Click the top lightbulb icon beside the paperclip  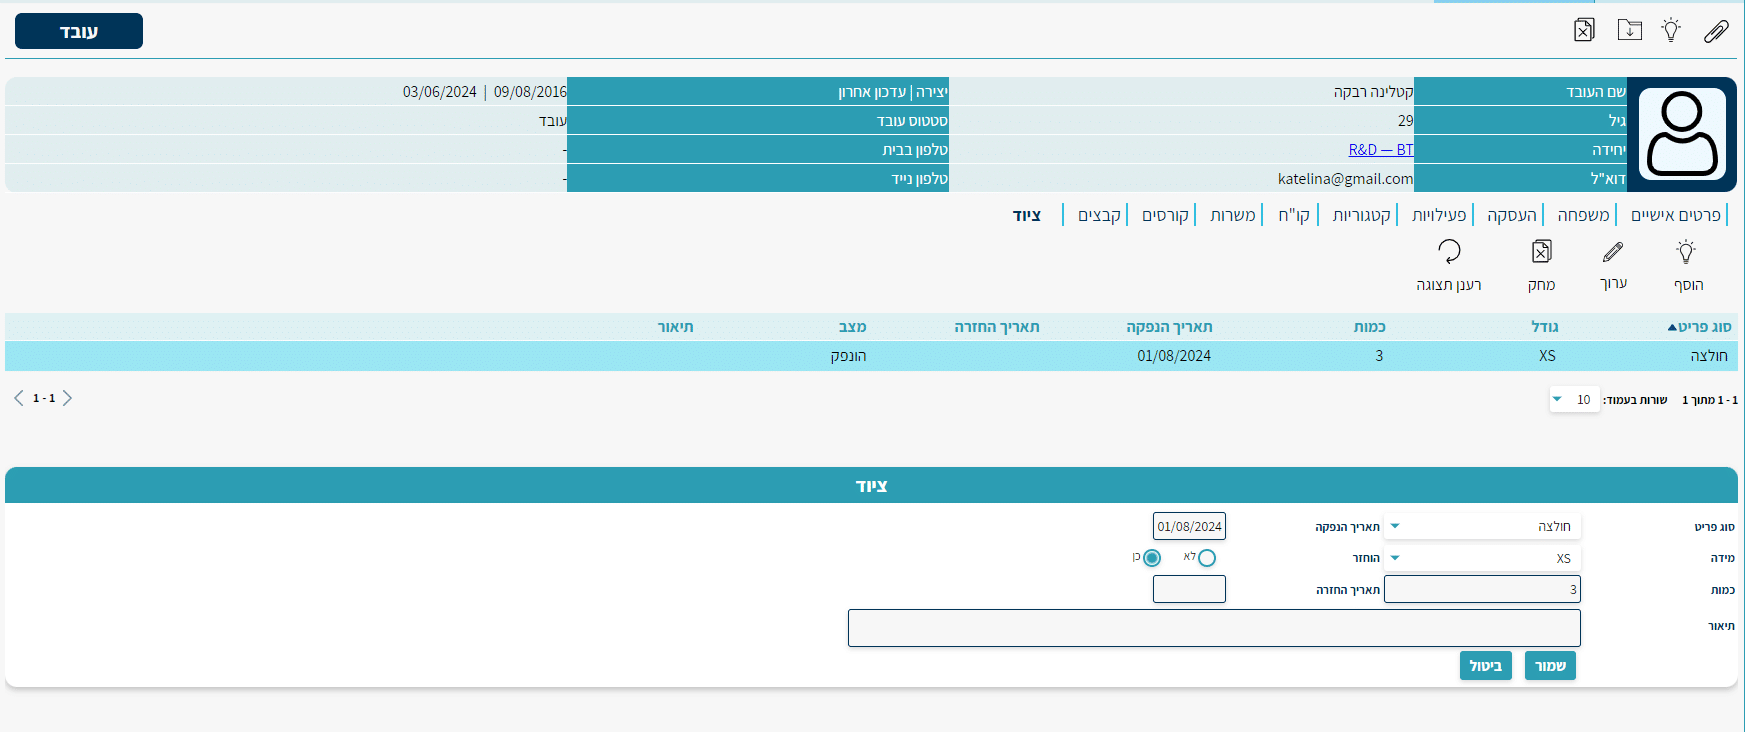[1671, 30]
